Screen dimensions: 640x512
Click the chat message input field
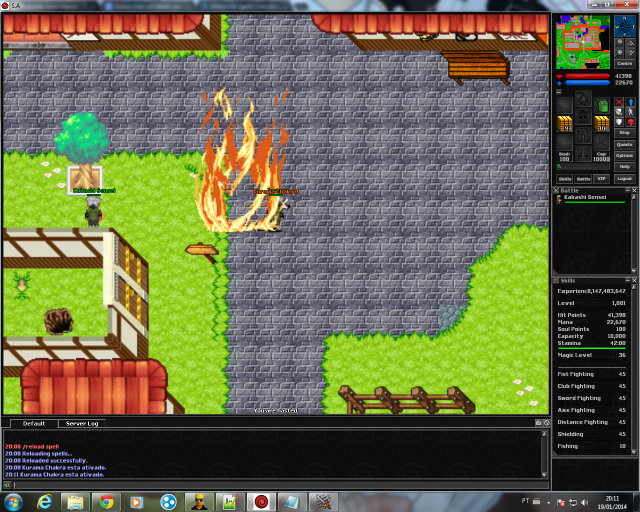click(x=280, y=485)
